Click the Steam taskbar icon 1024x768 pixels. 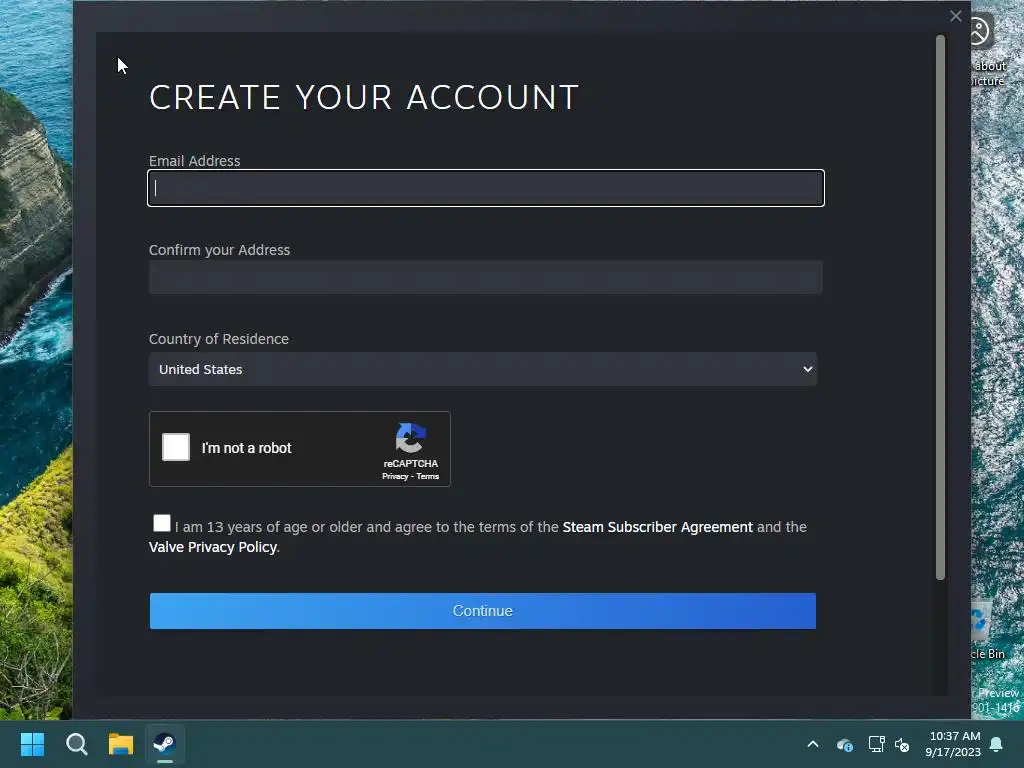pos(165,744)
